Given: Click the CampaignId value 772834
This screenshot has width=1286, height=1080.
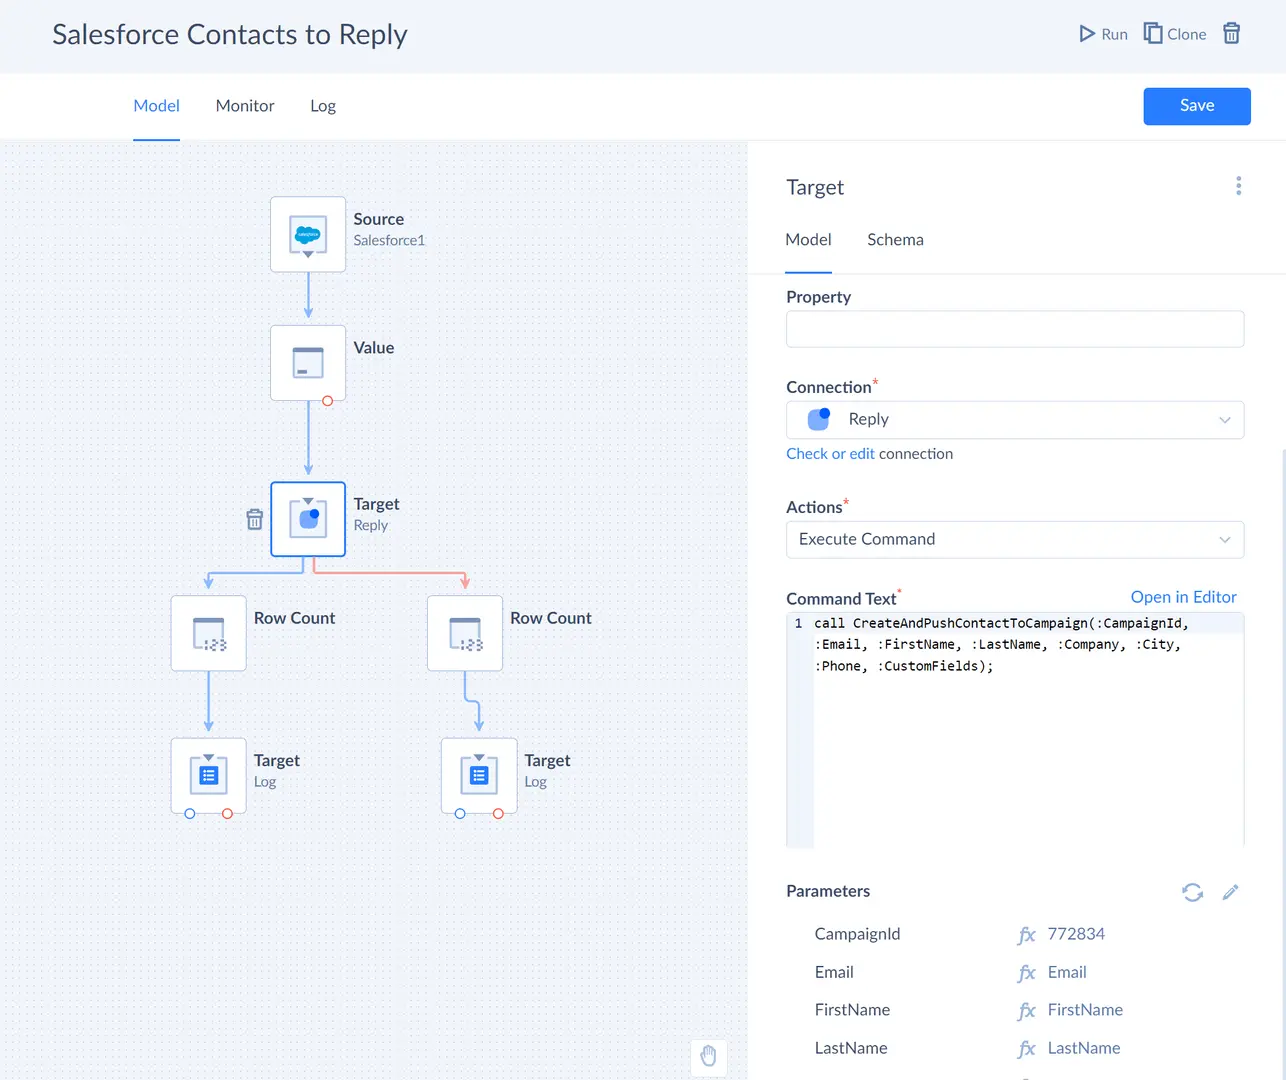Looking at the screenshot, I should pos(1076,934).
